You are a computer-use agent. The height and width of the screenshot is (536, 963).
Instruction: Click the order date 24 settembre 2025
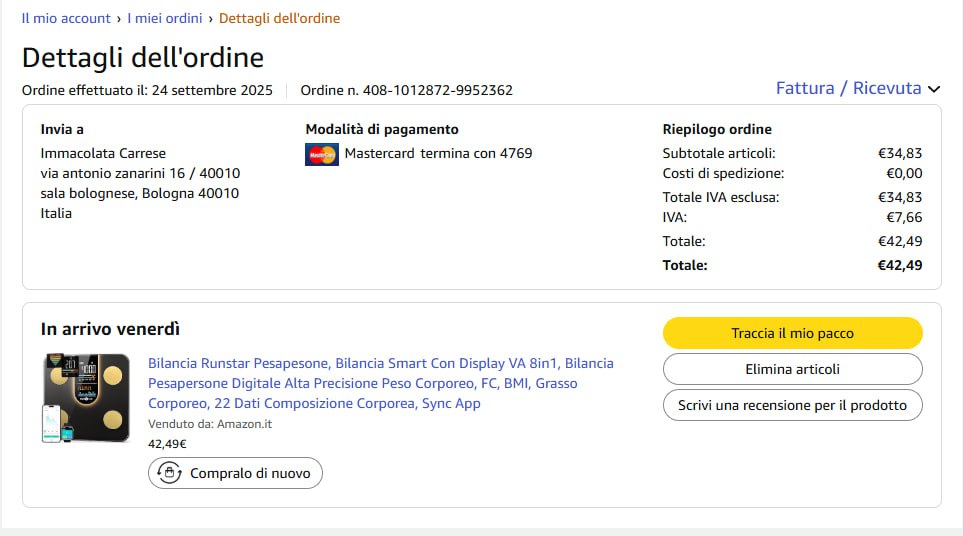[212, 90]
